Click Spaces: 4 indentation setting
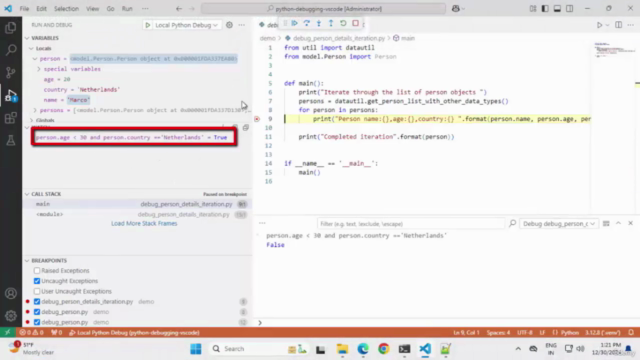The height and width of the screenshot is (360, 640). pyautogui.click(x=498, y=332)
